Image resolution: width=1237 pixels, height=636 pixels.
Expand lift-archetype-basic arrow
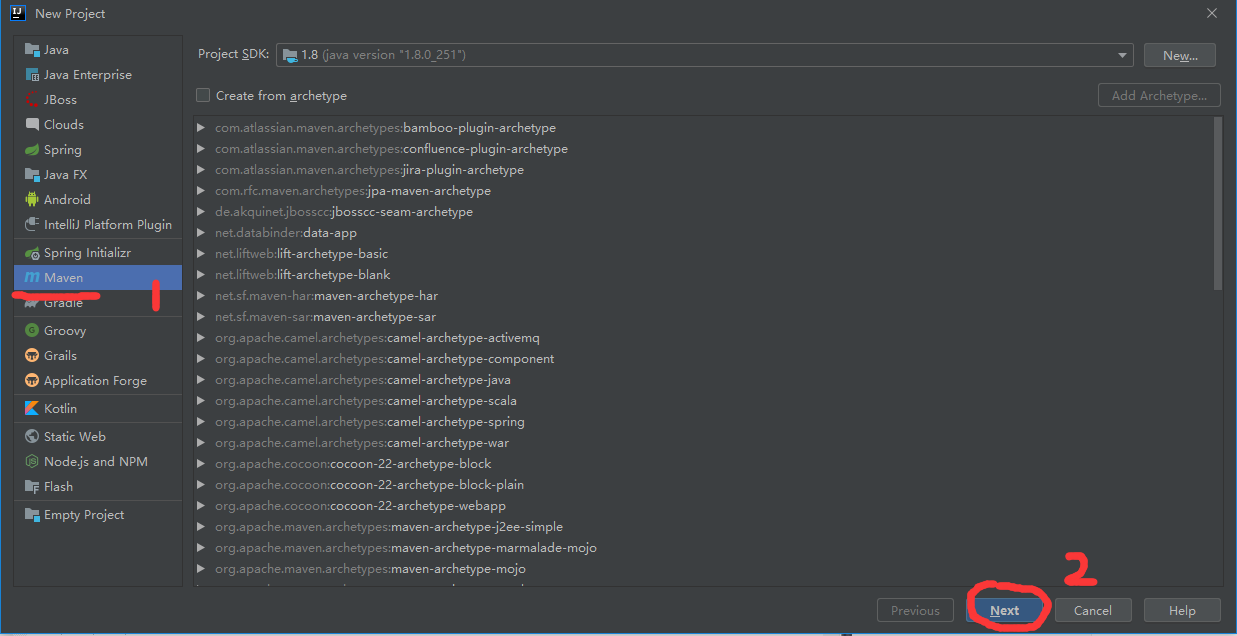pyautogui.click(x=201, y=254)
